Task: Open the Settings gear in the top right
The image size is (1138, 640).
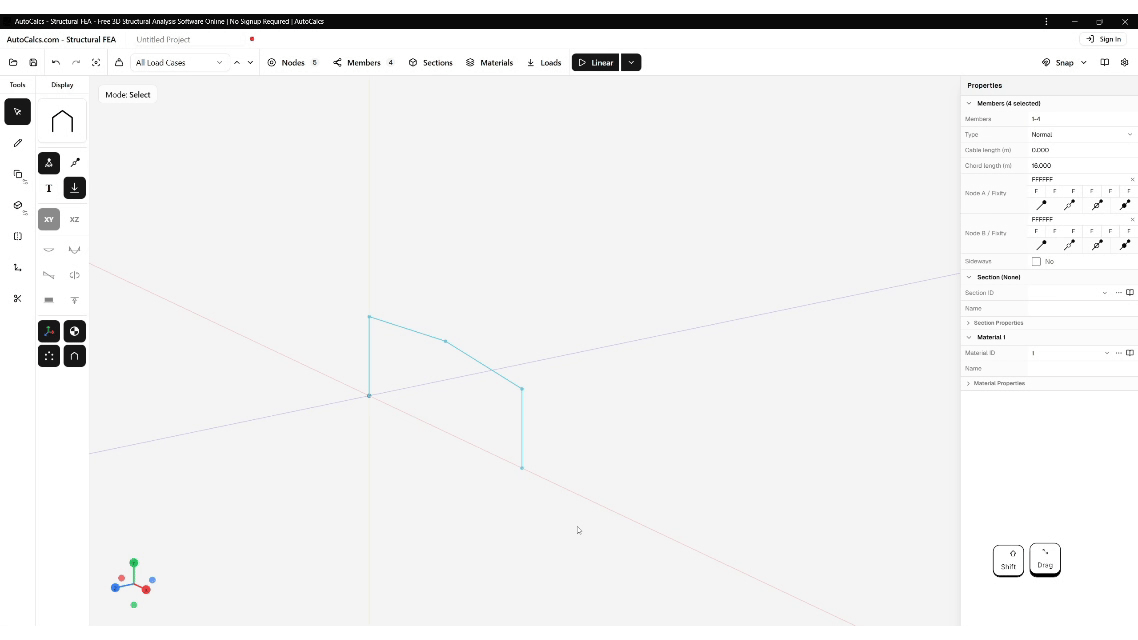Action: click(x=1124, y=62)
